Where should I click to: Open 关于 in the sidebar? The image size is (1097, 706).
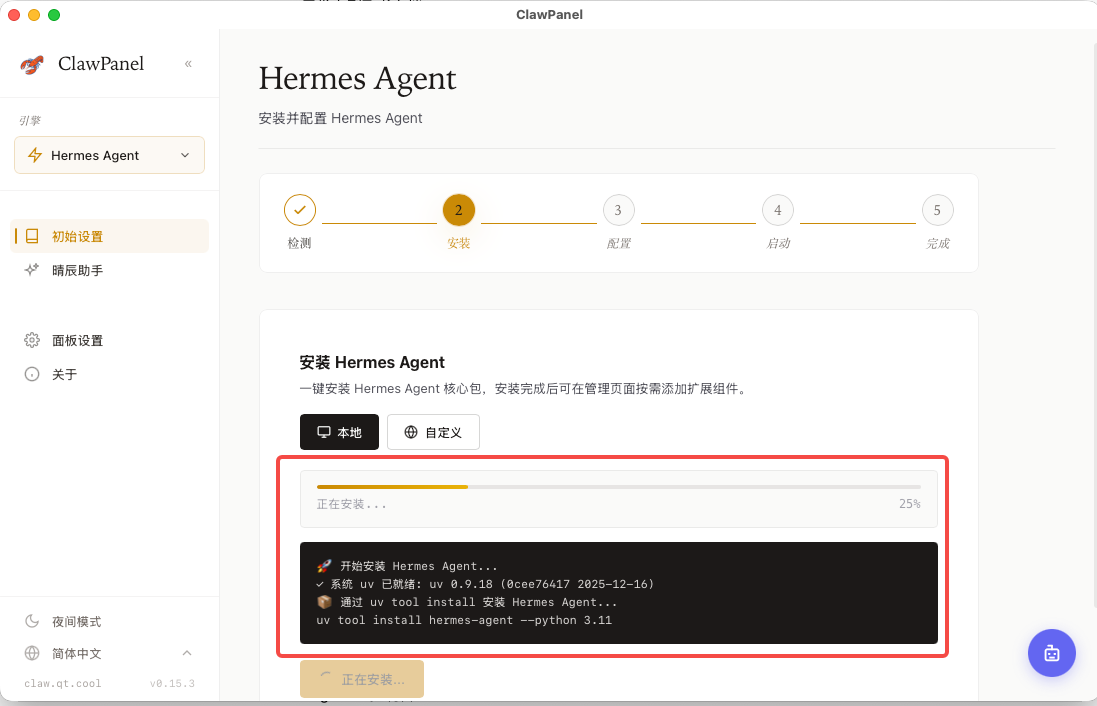click(110, 374)
